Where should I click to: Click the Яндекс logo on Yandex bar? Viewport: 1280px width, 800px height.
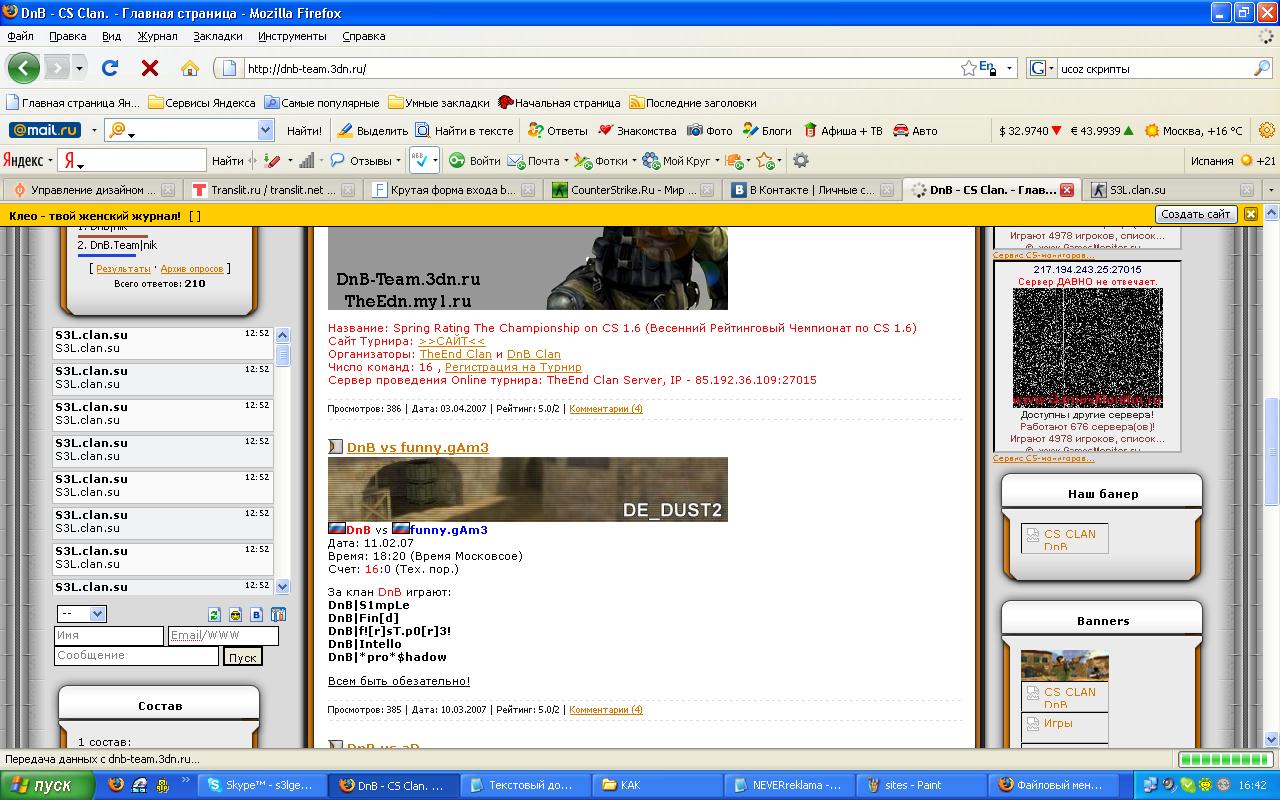pos(22,160)
